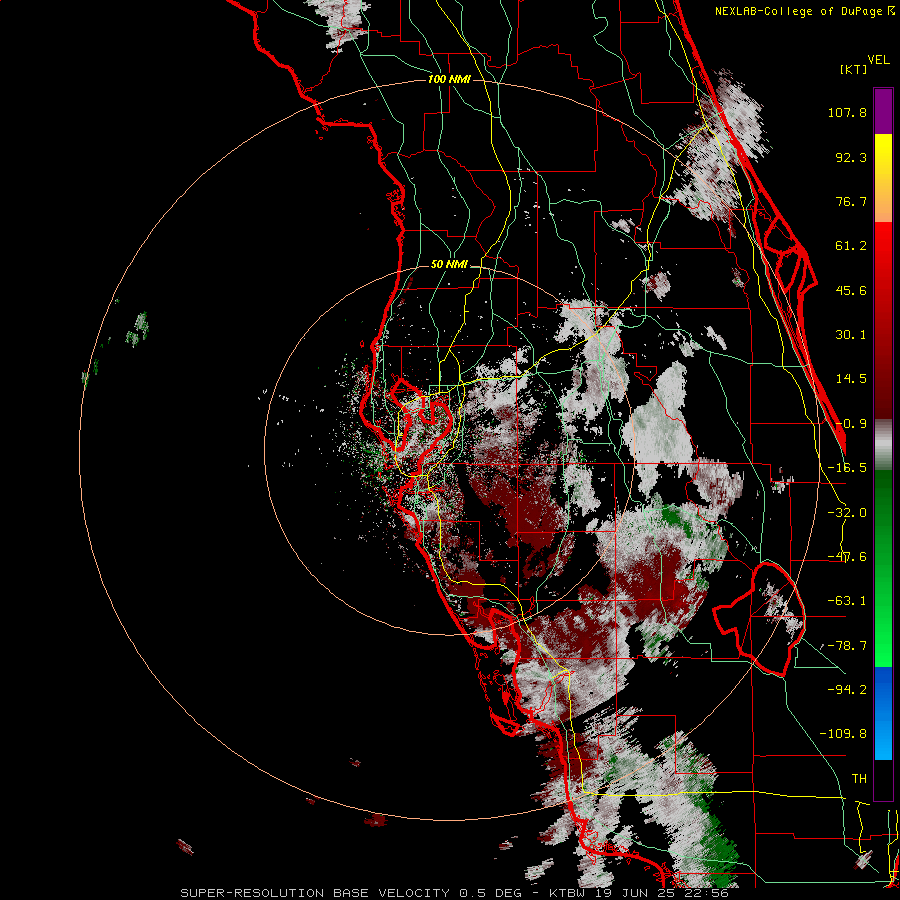Click the purple segment of velocity color bar
This screenshot has width=900, height=900.
[883, 111]
